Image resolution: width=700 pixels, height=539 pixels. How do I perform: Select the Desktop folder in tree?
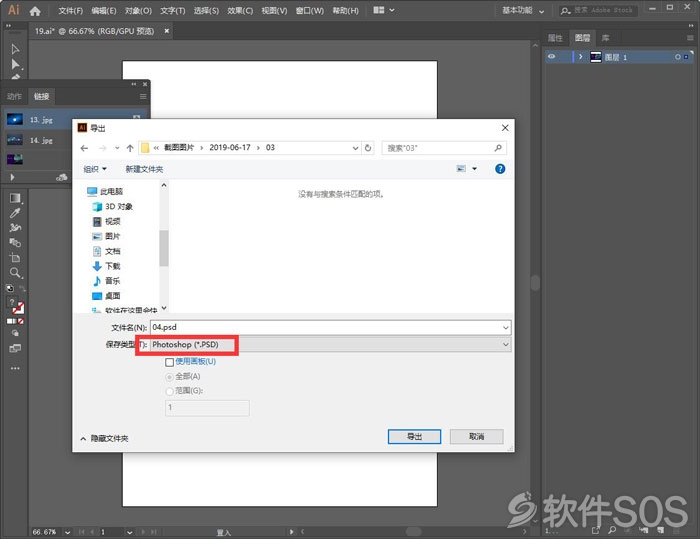point(106,296)
